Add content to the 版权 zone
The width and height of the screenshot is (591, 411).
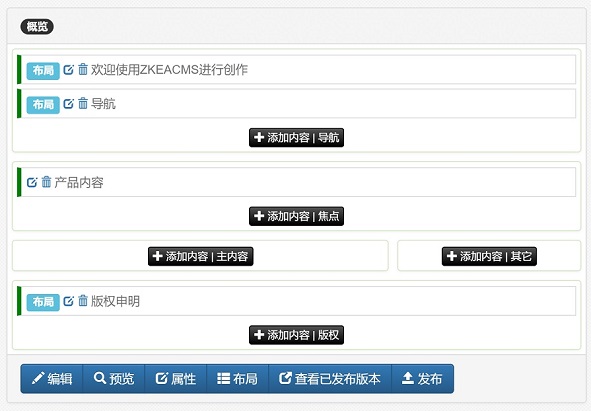pyautogui.click(x=296, y=335)
